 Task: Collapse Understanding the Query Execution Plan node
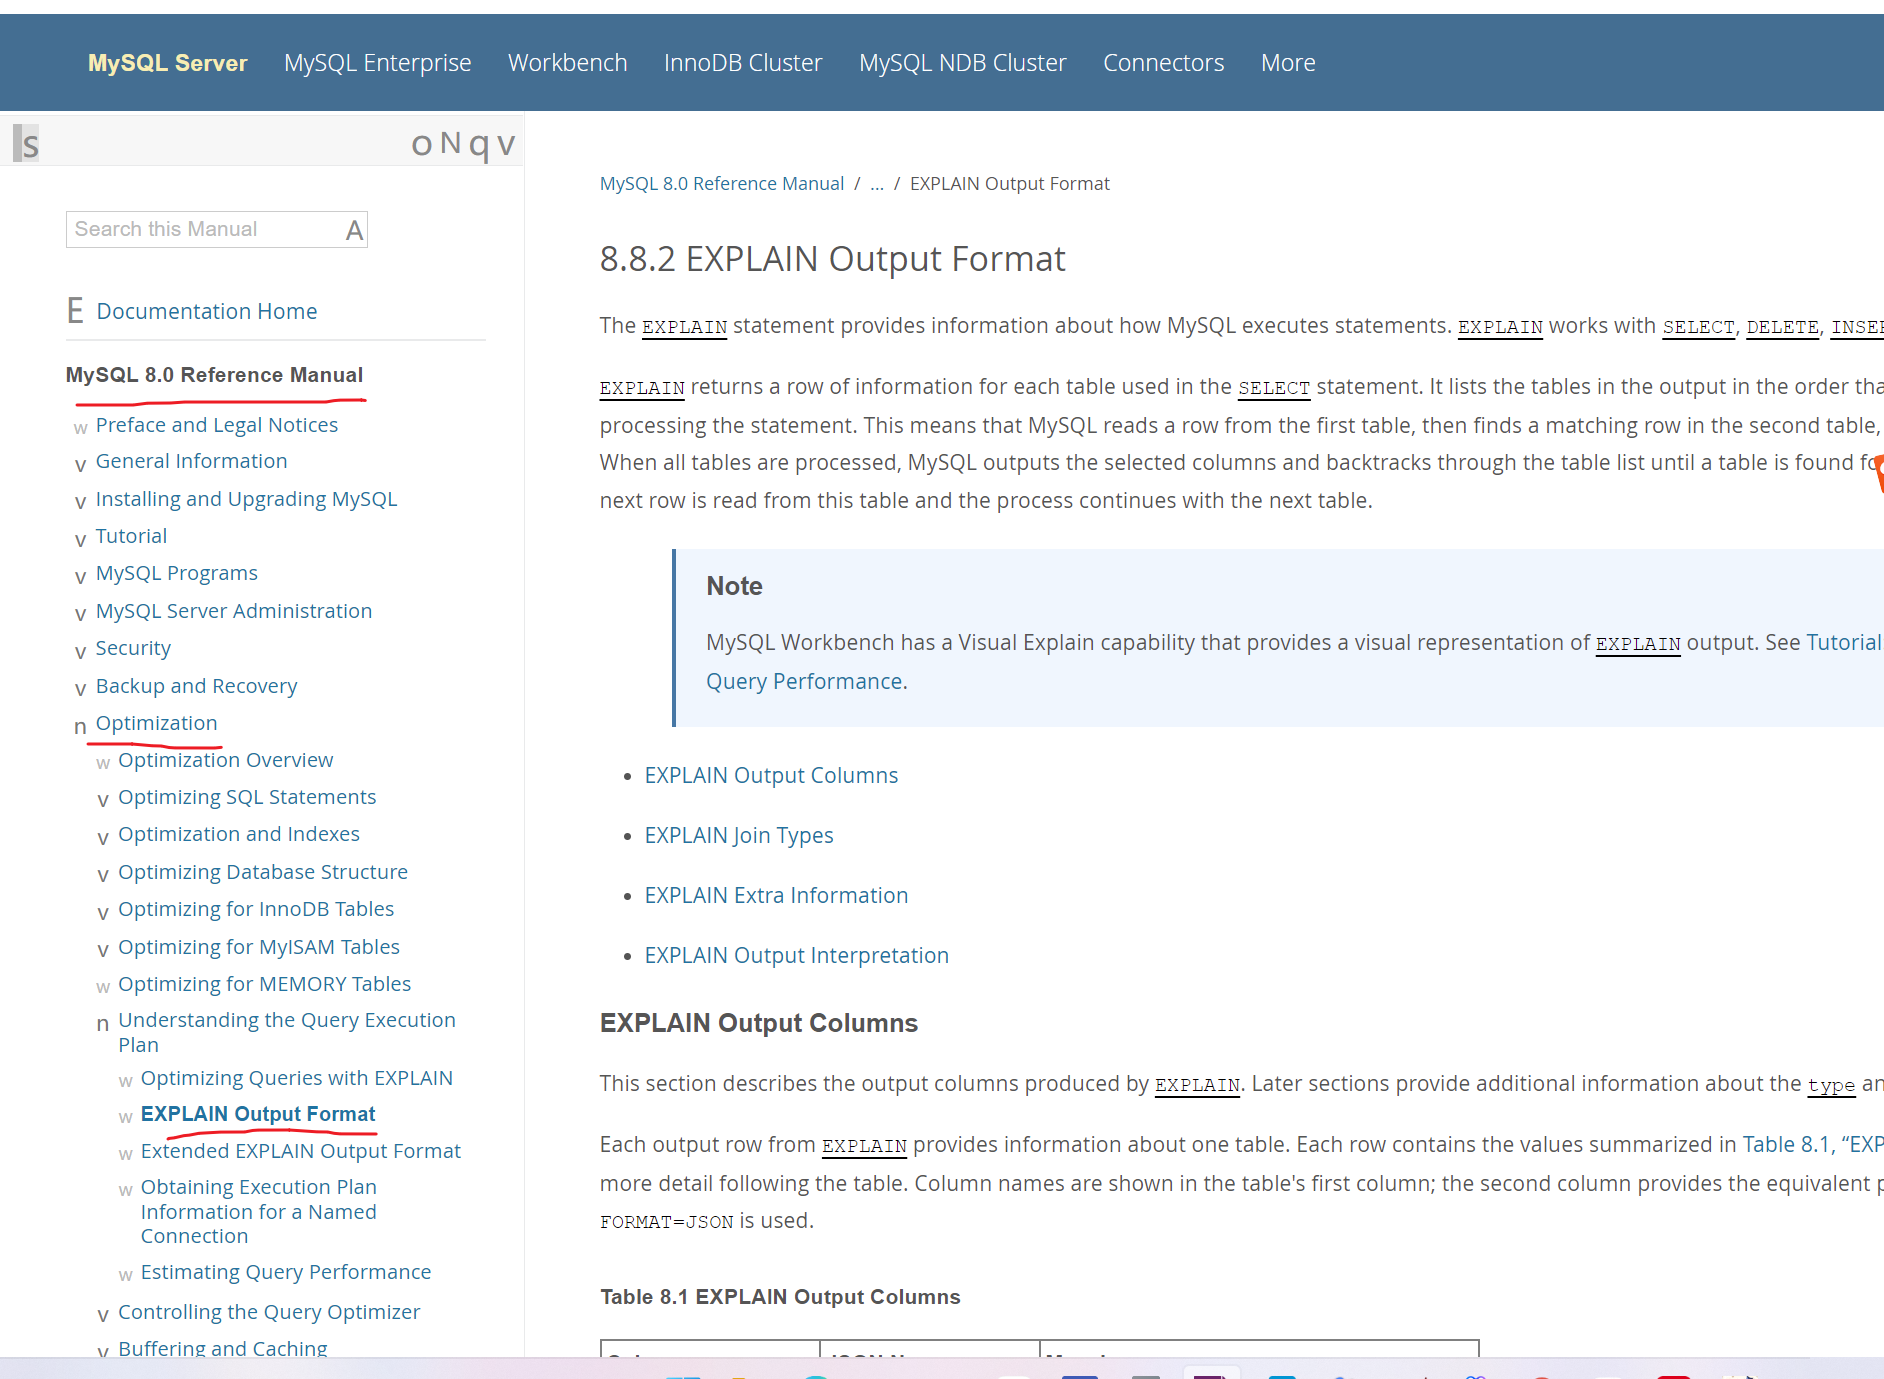[103, 1023]
